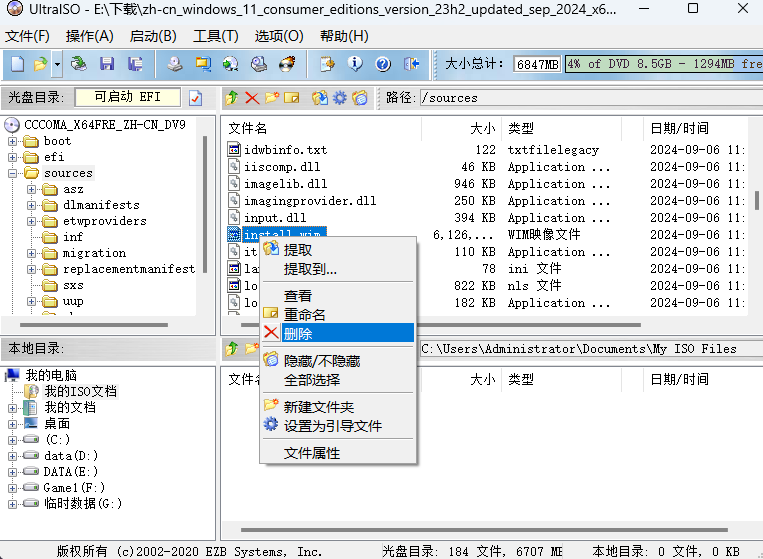This screenshot has height=559, width=763.
Task: Click the vertical scrollbar of disc file list
Action: (757, 200)
